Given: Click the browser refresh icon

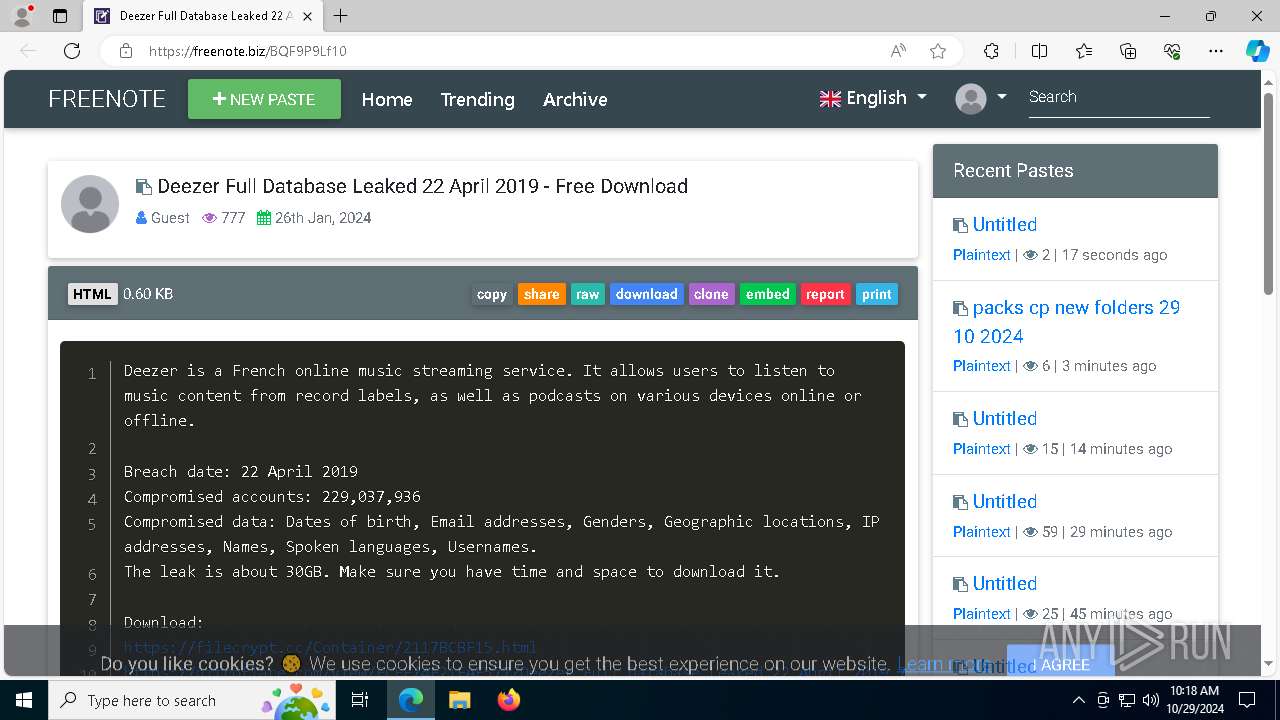Looking at the screenshot, I should point(72,51).
